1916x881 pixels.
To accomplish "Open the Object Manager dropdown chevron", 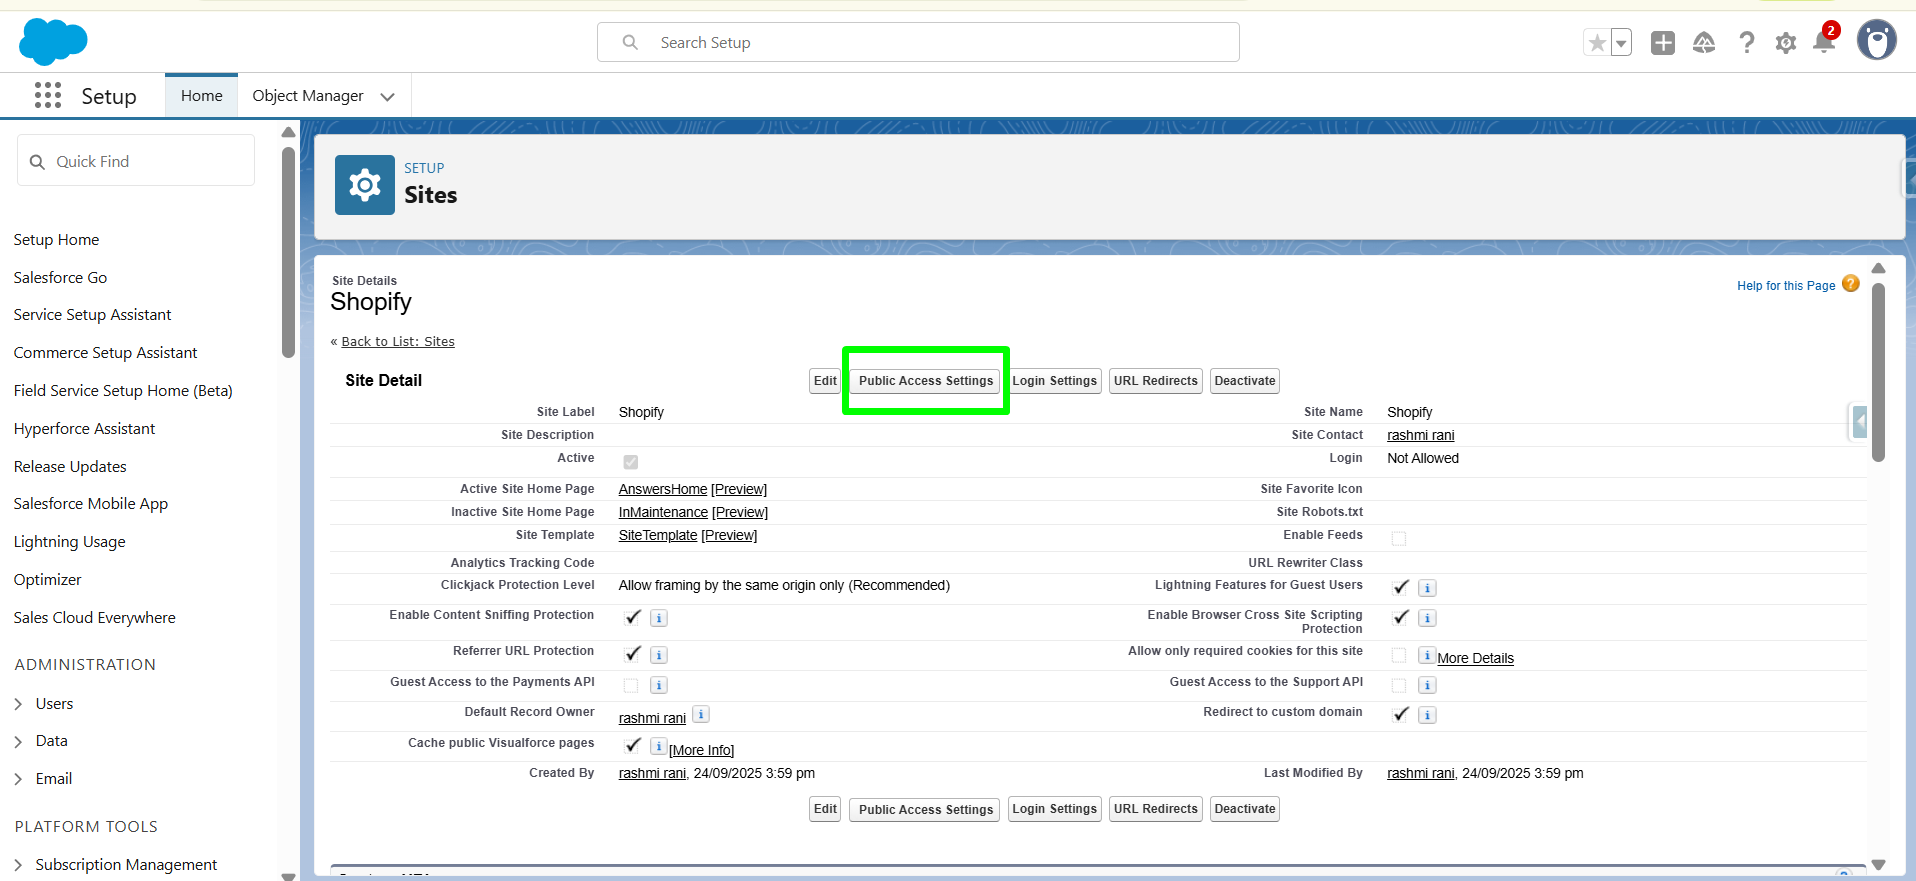I will 388,97.
